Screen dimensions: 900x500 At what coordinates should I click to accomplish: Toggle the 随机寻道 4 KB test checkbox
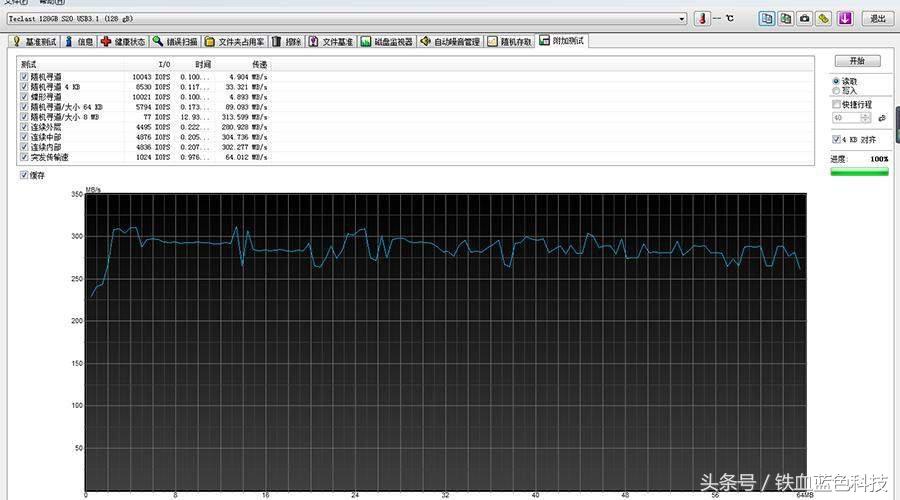(25, 87)
